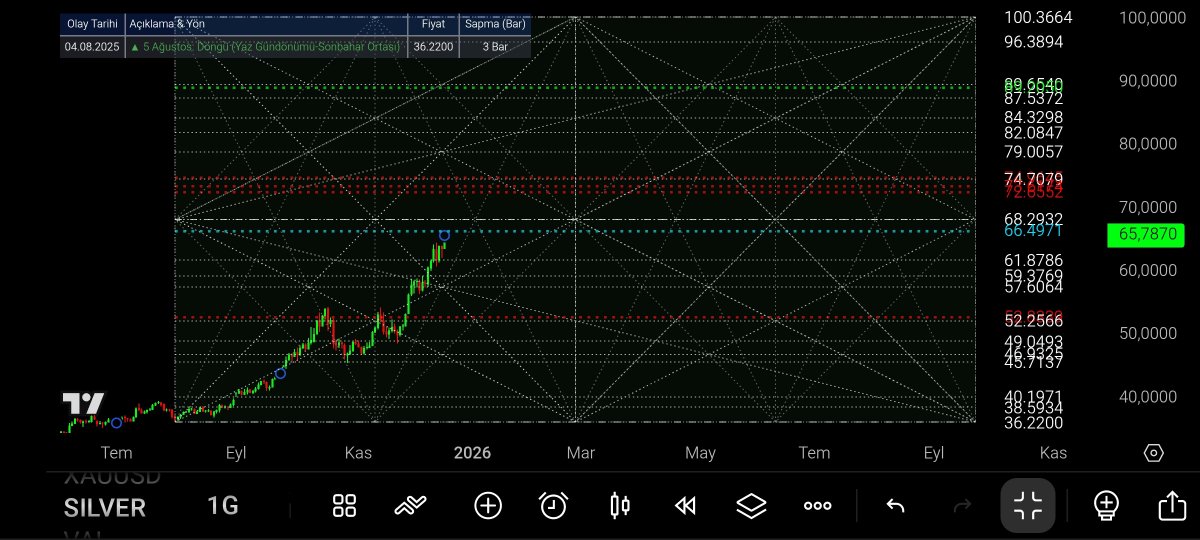Click the blue circle marker near Eyl

(280, 373)
